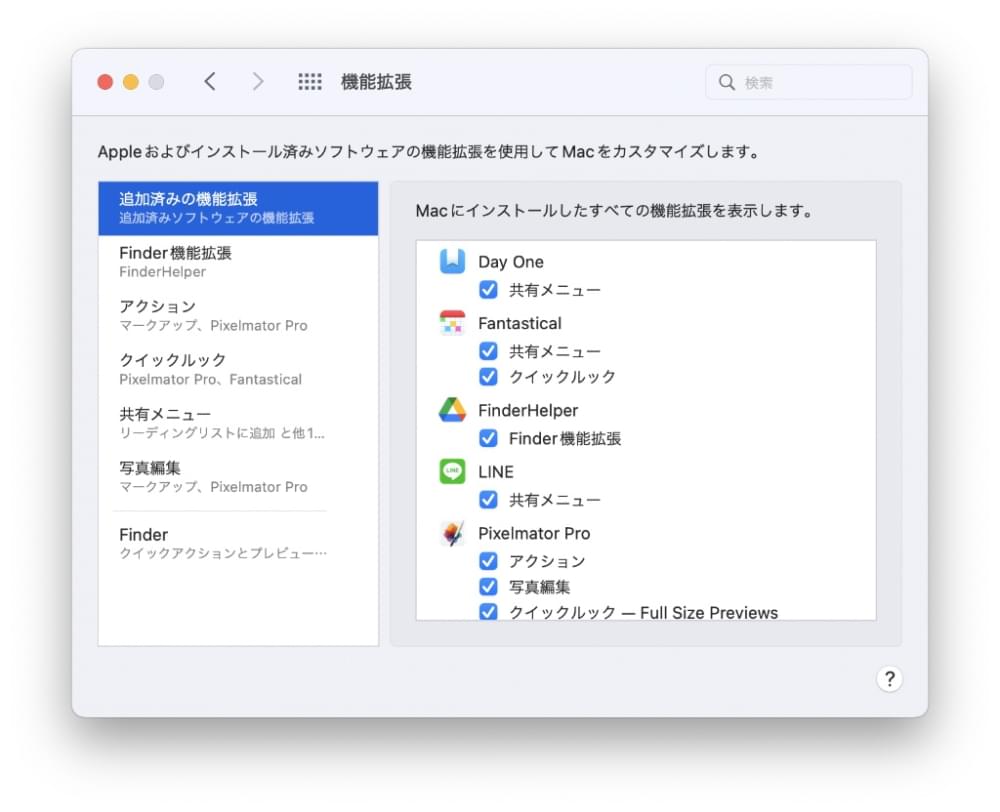Image resolution: width=1000 pixels, height=812 pixels.
Task: Toggle クイックルック checkbox under Fantastical
Action: tap(488, 377)
